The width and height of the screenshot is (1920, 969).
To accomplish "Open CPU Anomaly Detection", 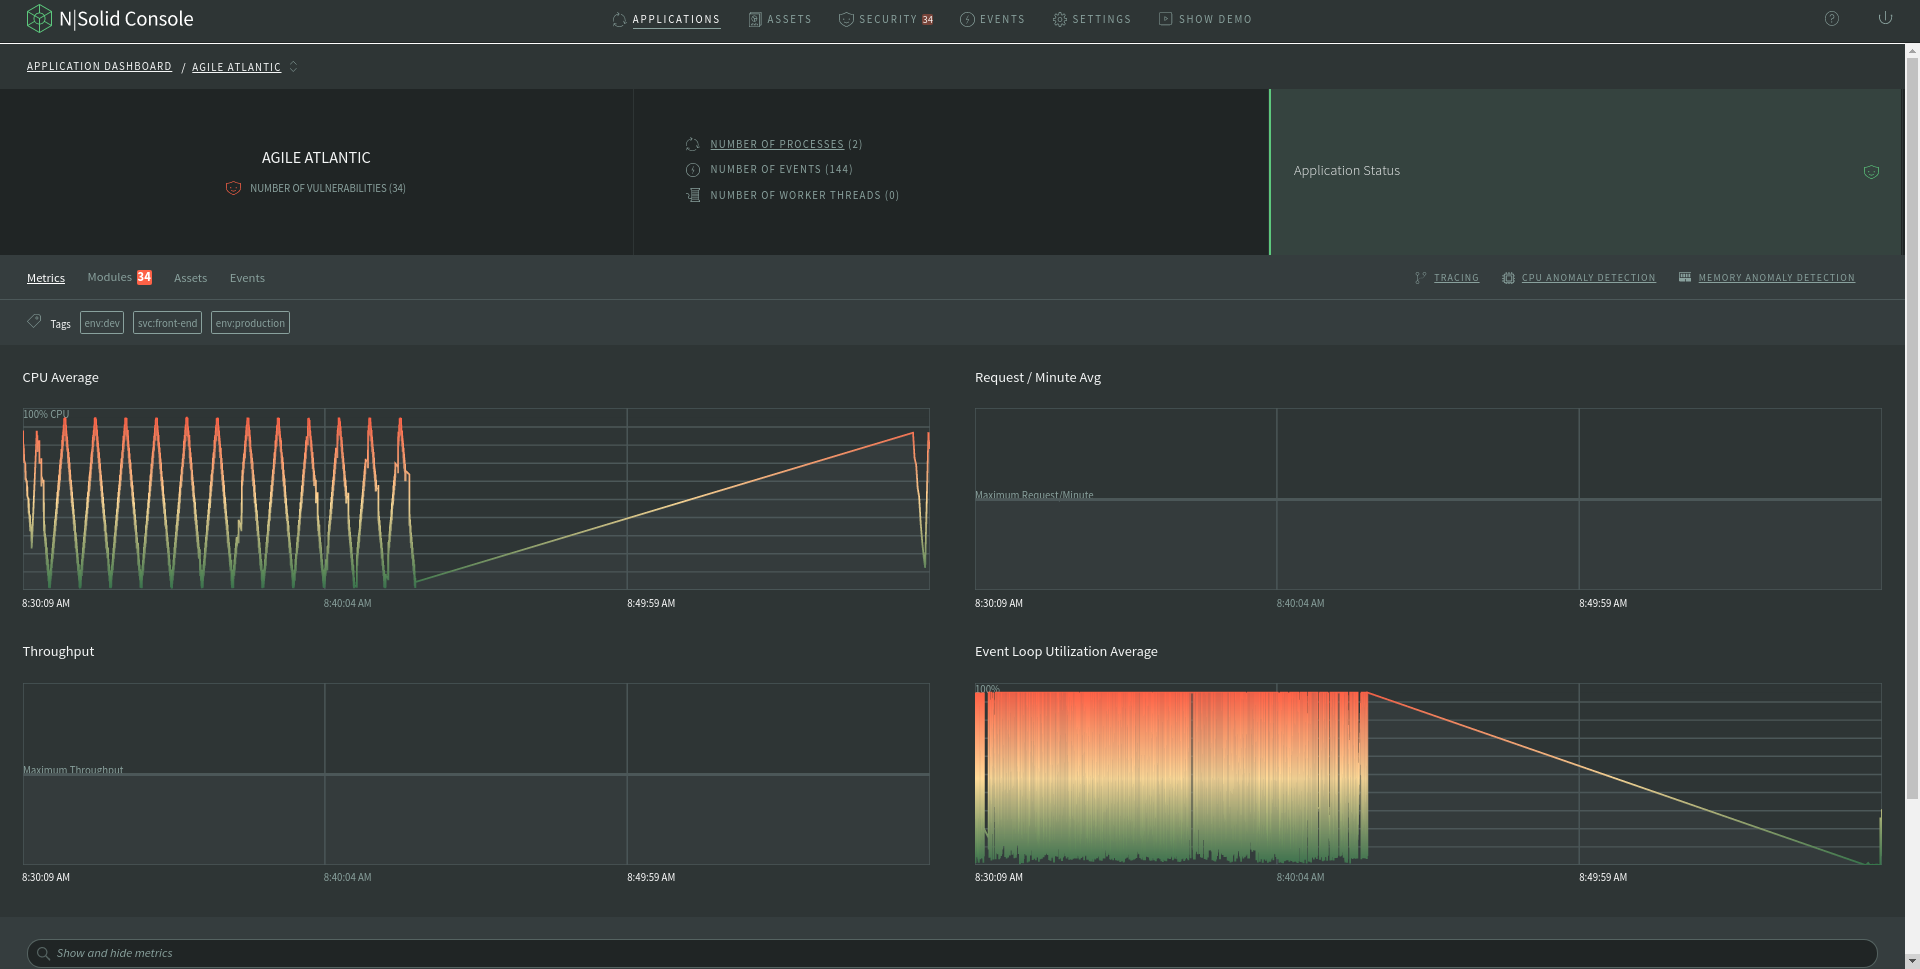I will (x=1588, y=278).
